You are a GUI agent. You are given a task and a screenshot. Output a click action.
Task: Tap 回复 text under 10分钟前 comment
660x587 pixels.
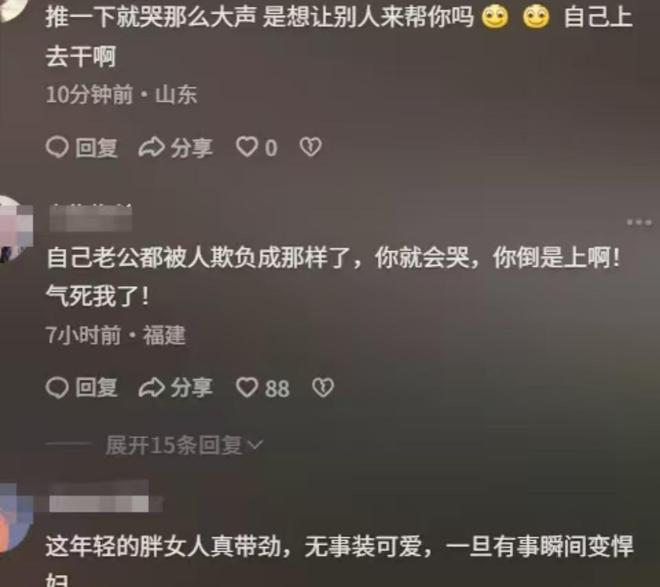tap(96, 148)
